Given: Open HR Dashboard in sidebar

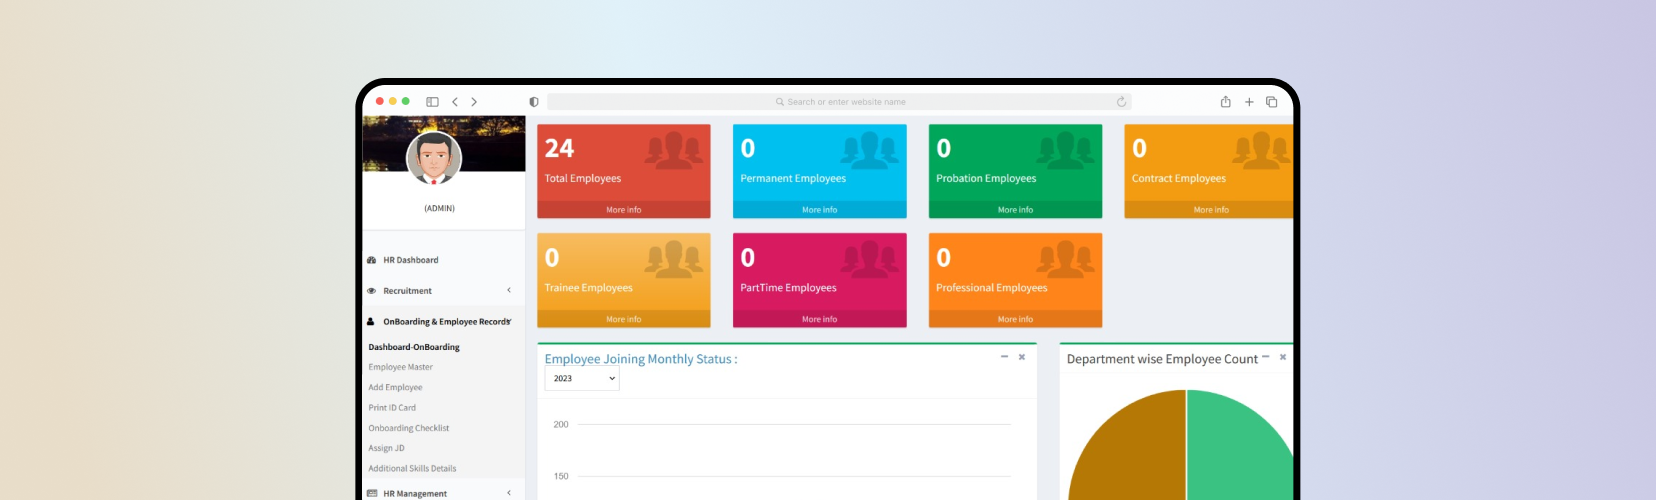Looking at the screenshot, I should (x=410, y=260).
